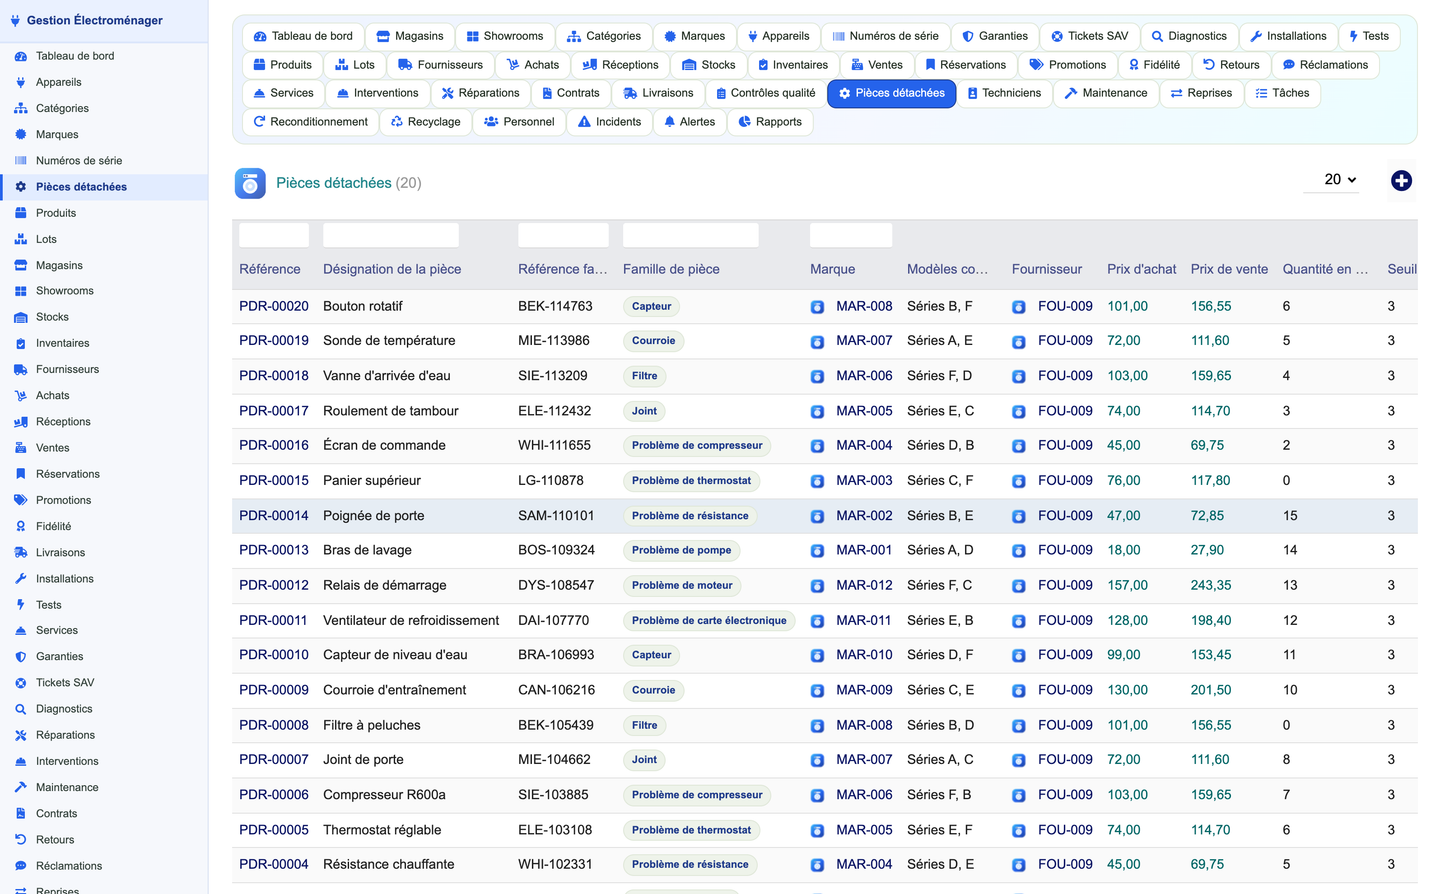This screenshot has height=894, width=1445.
Task: Open the Rapports tab
Action: coord(770,122)
